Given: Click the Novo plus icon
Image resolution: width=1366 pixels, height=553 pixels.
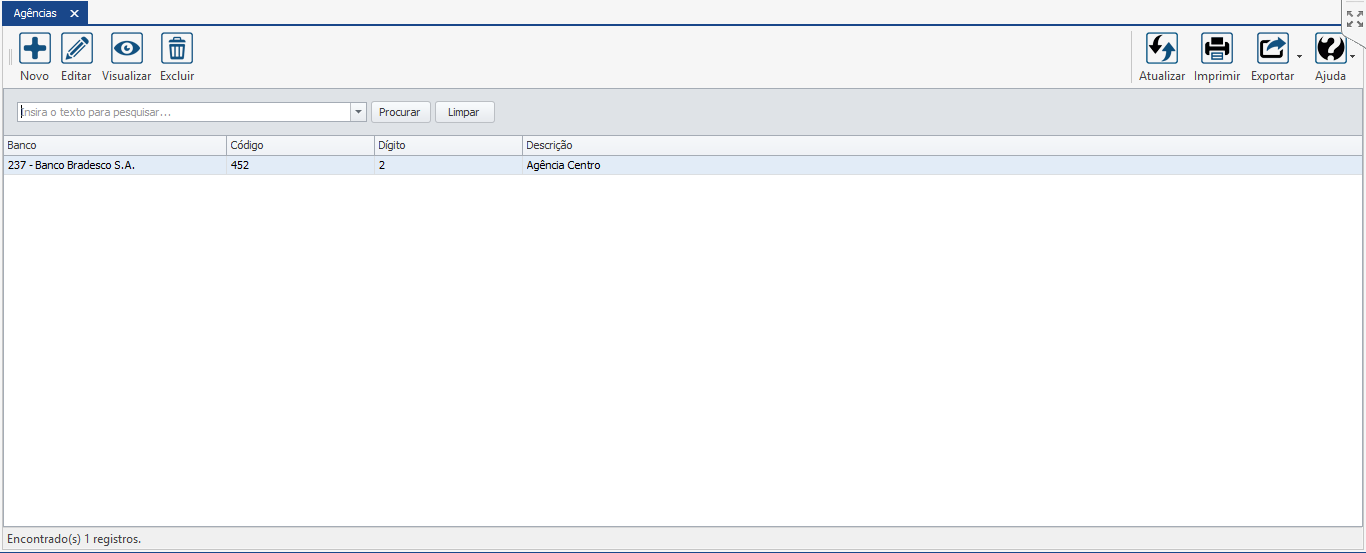Looking at the screenshot, I should pos(35,49).
